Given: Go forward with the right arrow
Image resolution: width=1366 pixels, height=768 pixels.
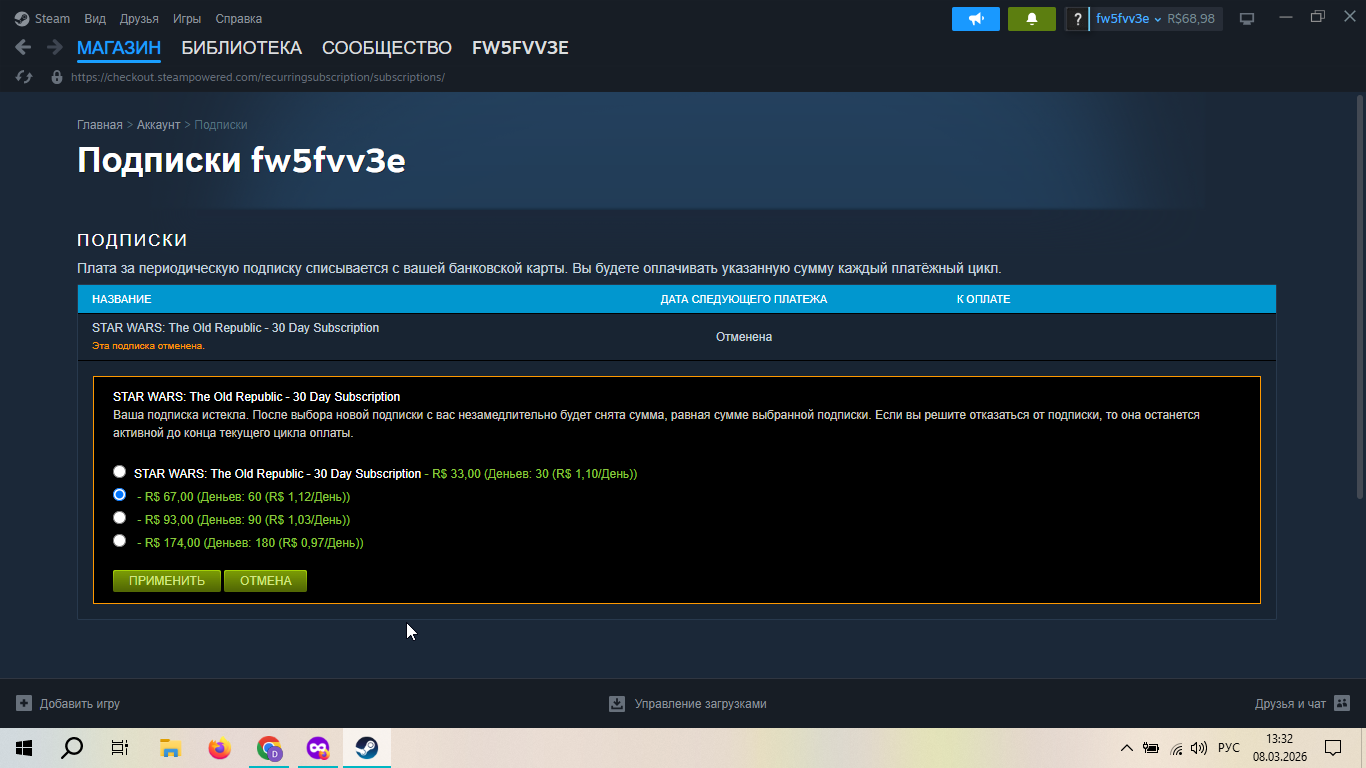Looking at the screenshot, I should click(x=54, y=48).
